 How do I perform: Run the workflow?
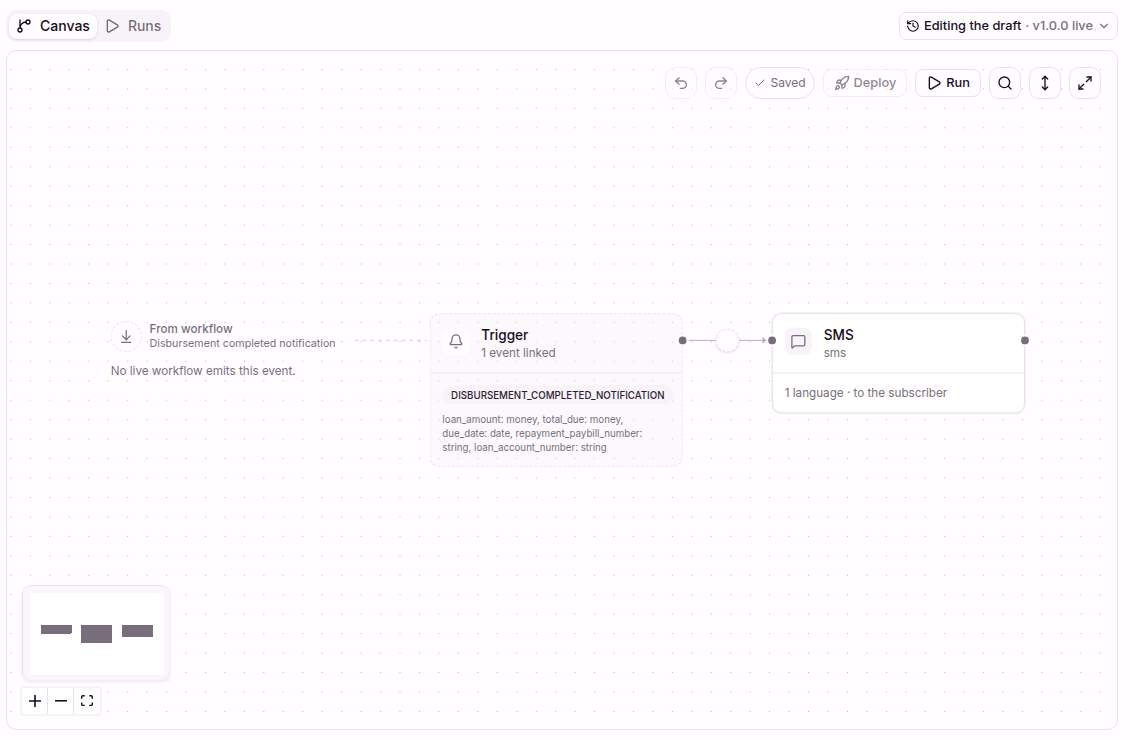948,83
